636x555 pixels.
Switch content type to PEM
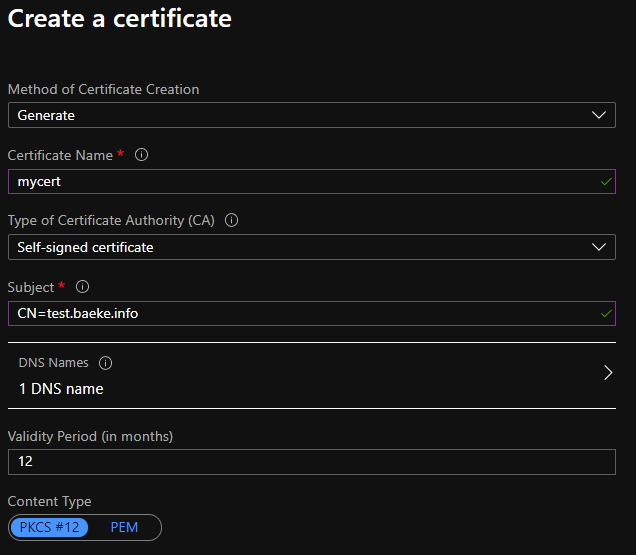pyautogui.click(x=124, y=527)
